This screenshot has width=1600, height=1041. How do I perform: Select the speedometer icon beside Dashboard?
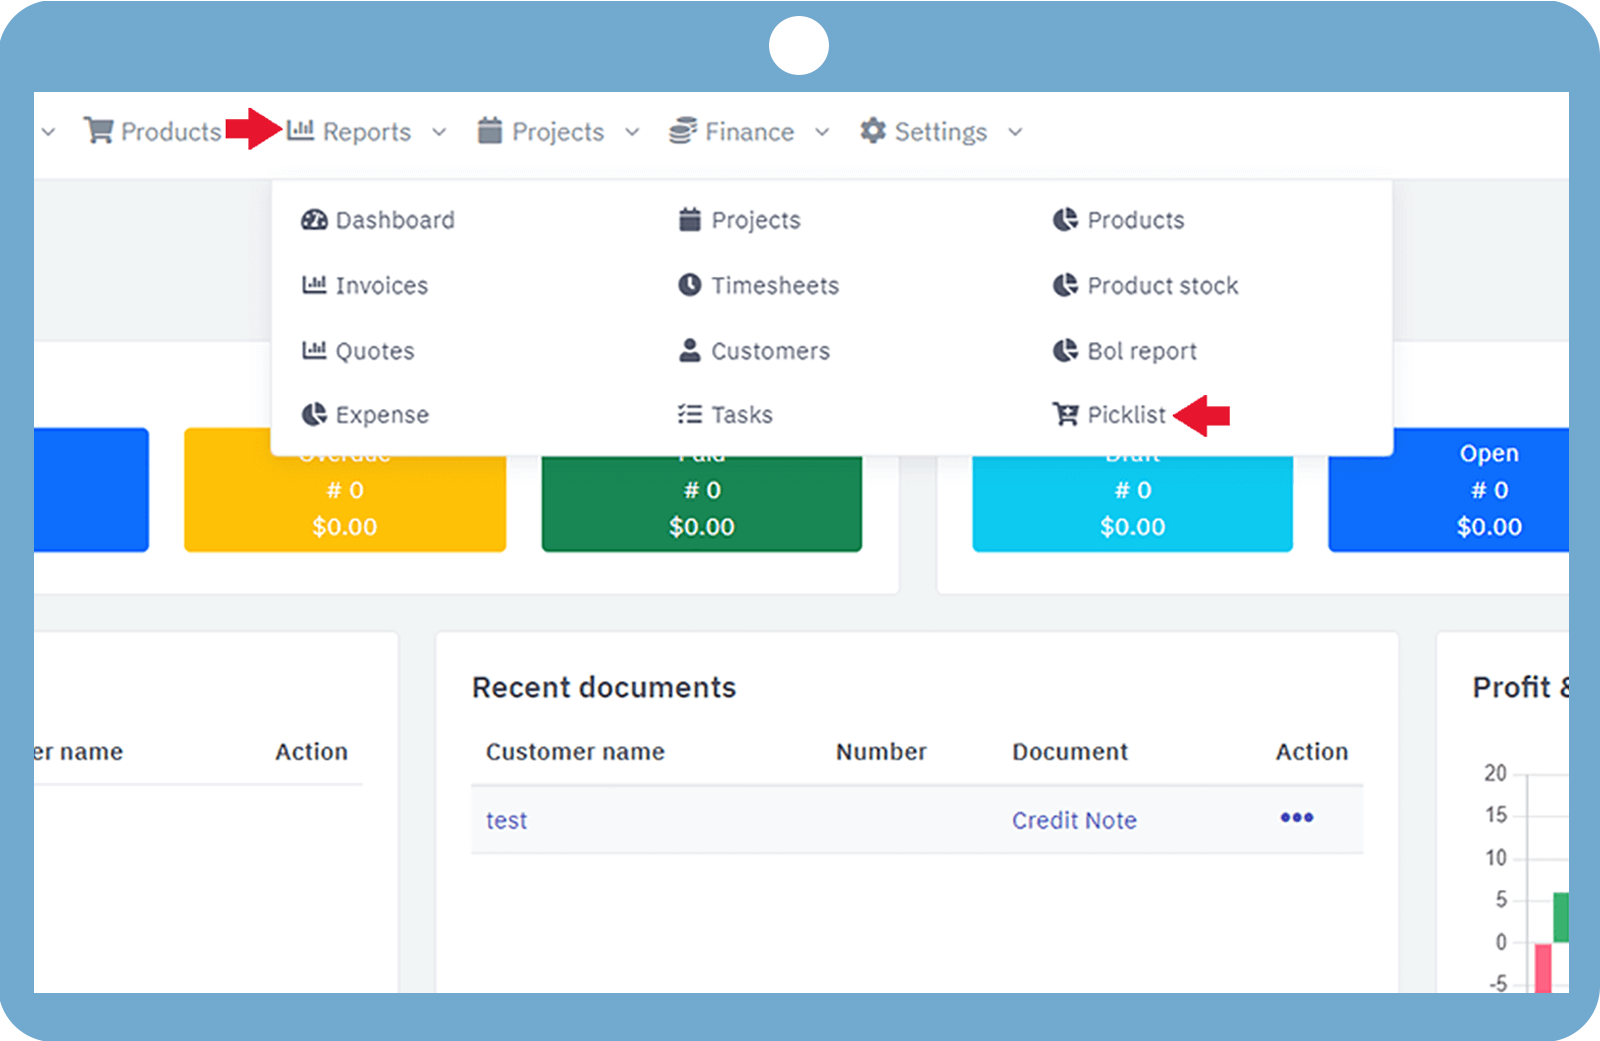click(313, 220)
